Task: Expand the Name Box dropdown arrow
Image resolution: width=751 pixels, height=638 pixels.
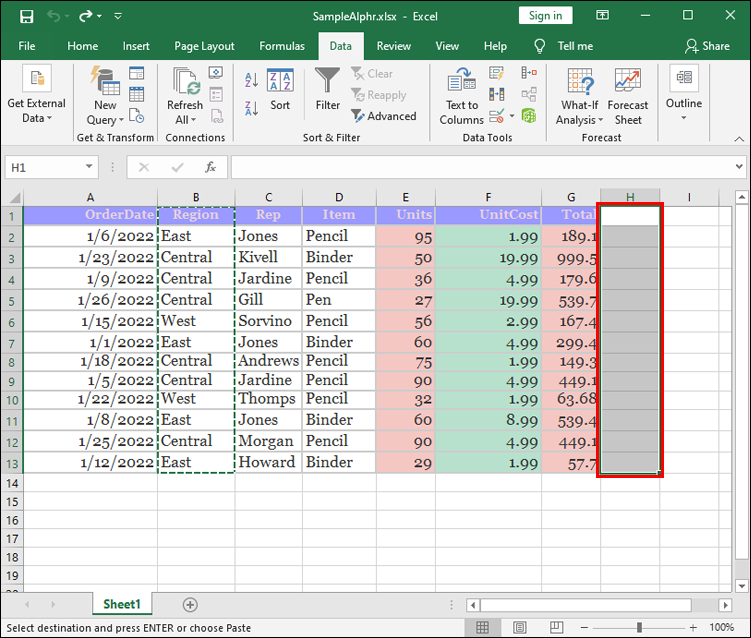Action: pyautogui.click(x=90, y=167)
